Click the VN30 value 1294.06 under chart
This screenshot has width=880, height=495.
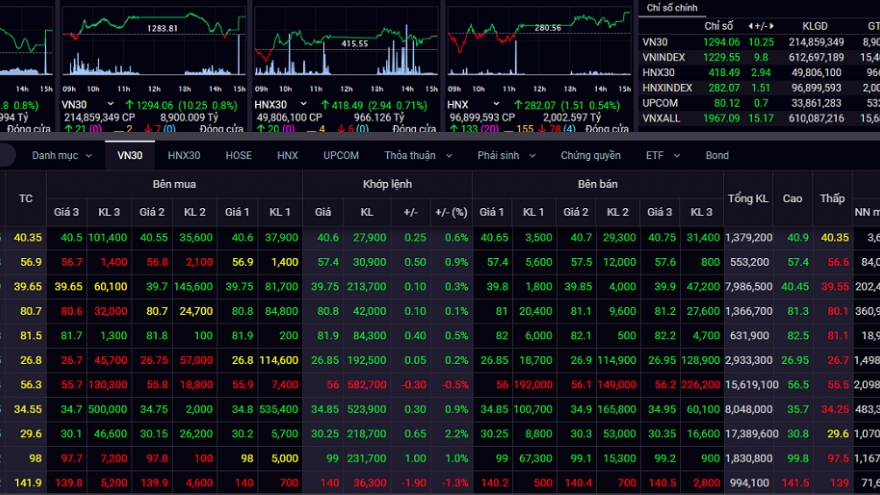pyautogui.click(x=154, y=105)
